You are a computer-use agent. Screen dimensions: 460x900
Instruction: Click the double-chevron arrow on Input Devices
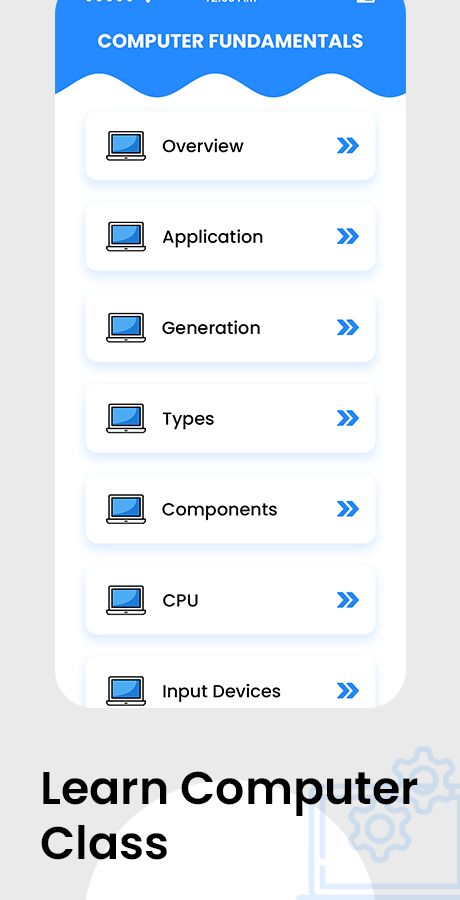347,690
